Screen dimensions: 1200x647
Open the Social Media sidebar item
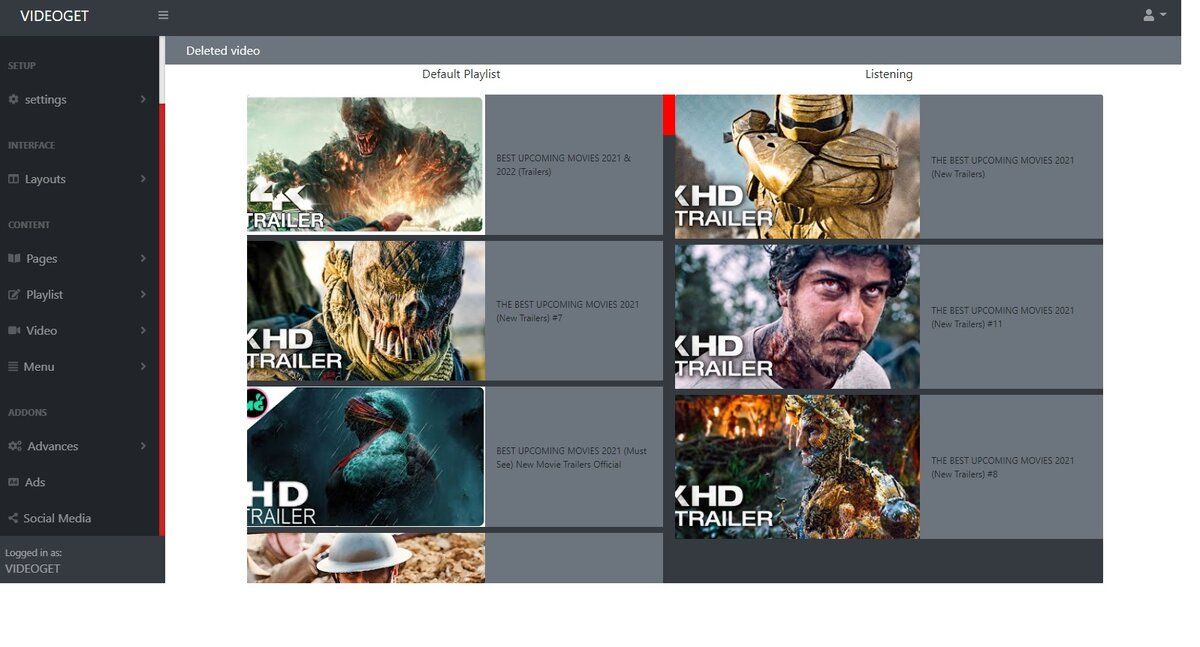[80, 518]
